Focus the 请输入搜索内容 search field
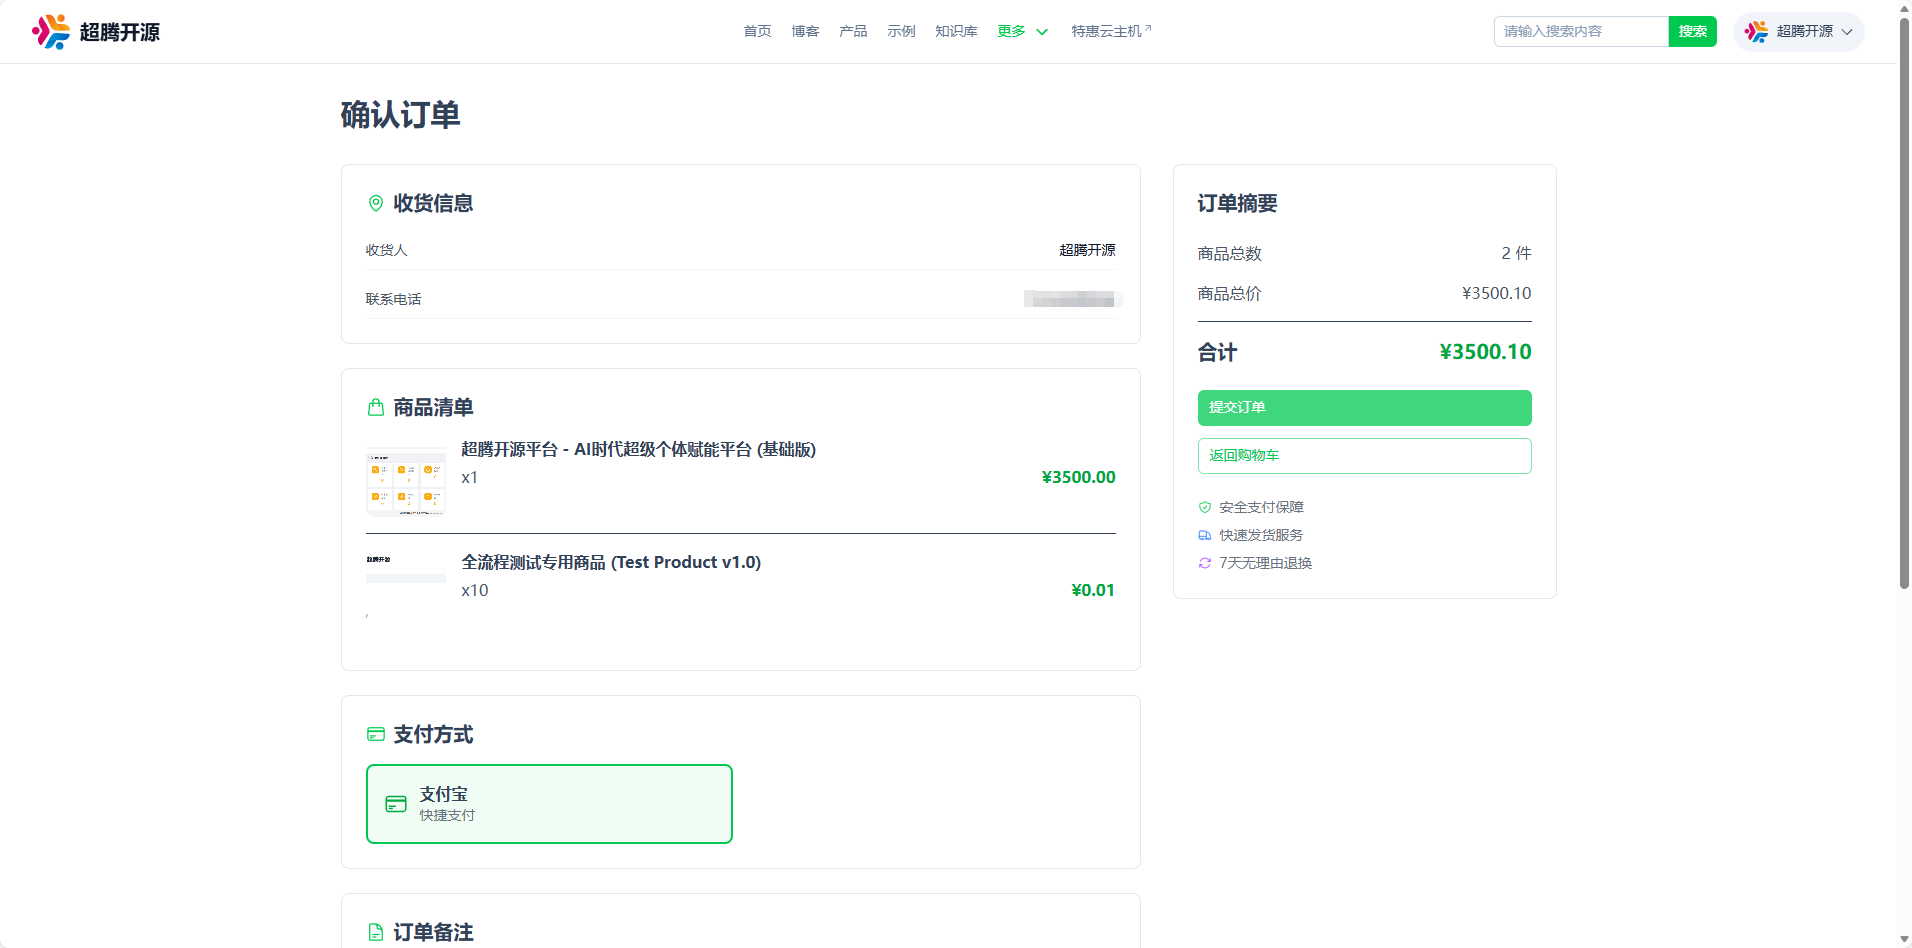Screen dimensions: 1912x948 (1581, 32)
